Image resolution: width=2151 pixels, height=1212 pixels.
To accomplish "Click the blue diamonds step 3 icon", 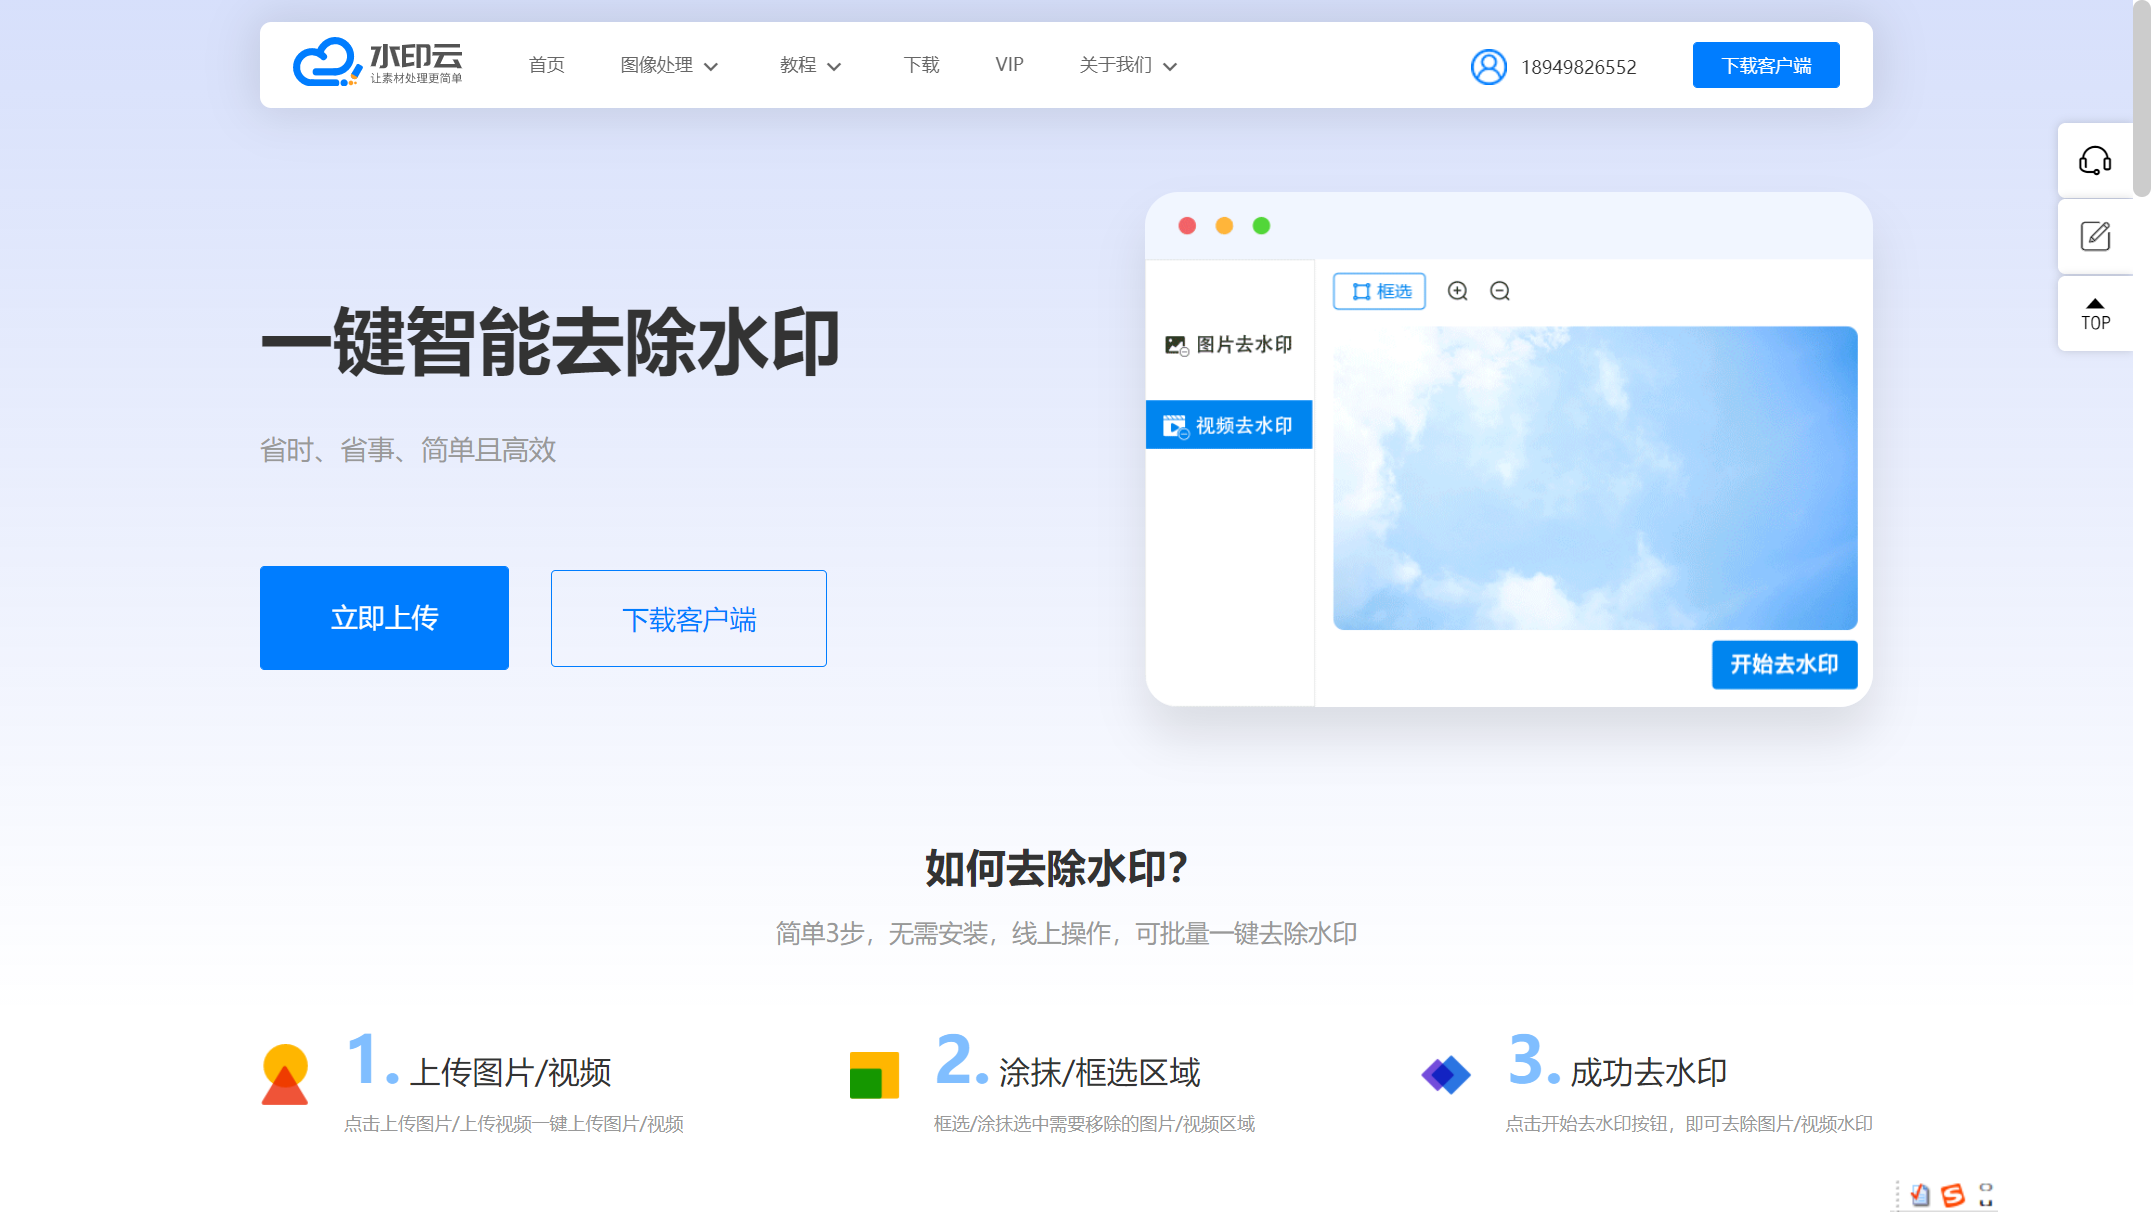I will pyautogui.click(x=1446, y=1075).
